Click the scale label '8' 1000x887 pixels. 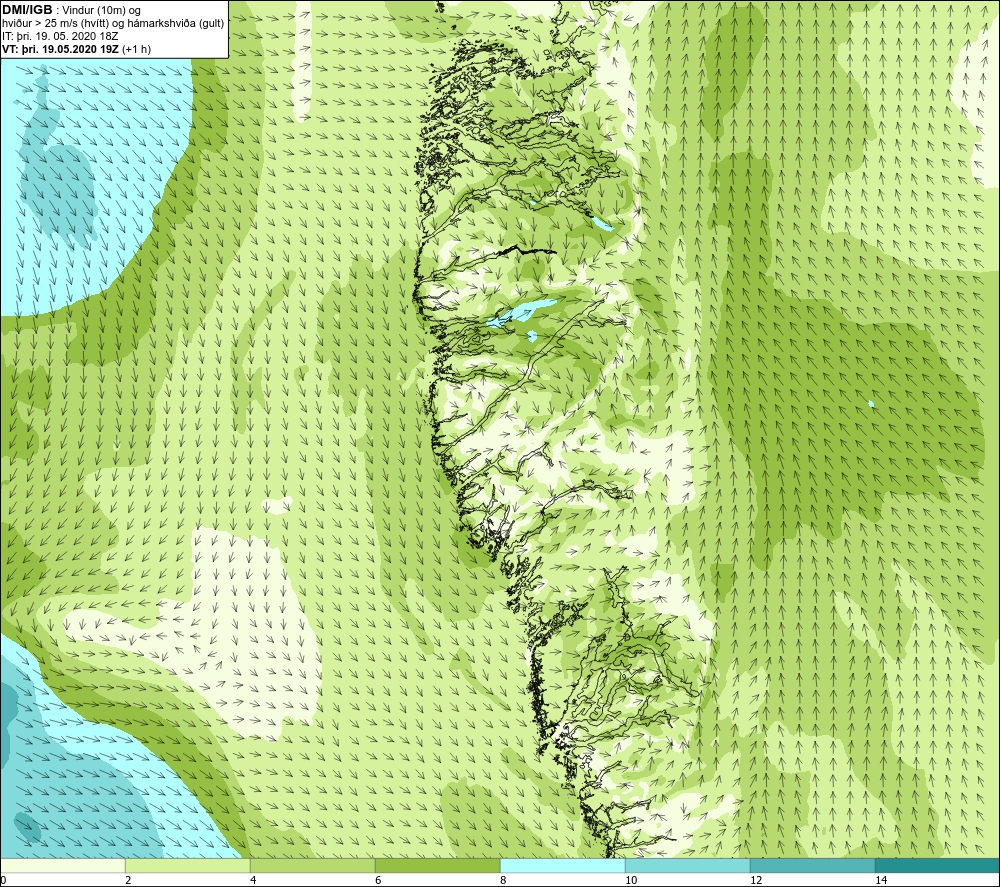coord(503,881)
